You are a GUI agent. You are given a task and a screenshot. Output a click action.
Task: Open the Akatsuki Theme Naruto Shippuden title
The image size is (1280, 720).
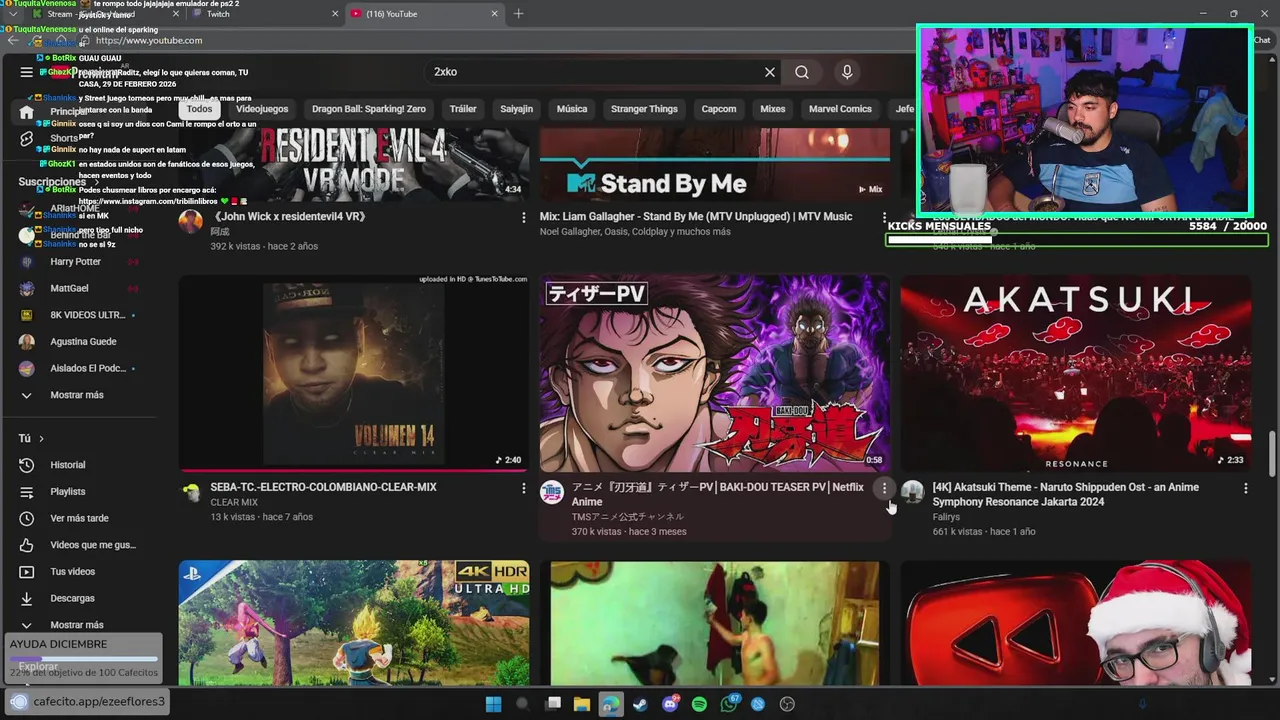pos(1065,494)
